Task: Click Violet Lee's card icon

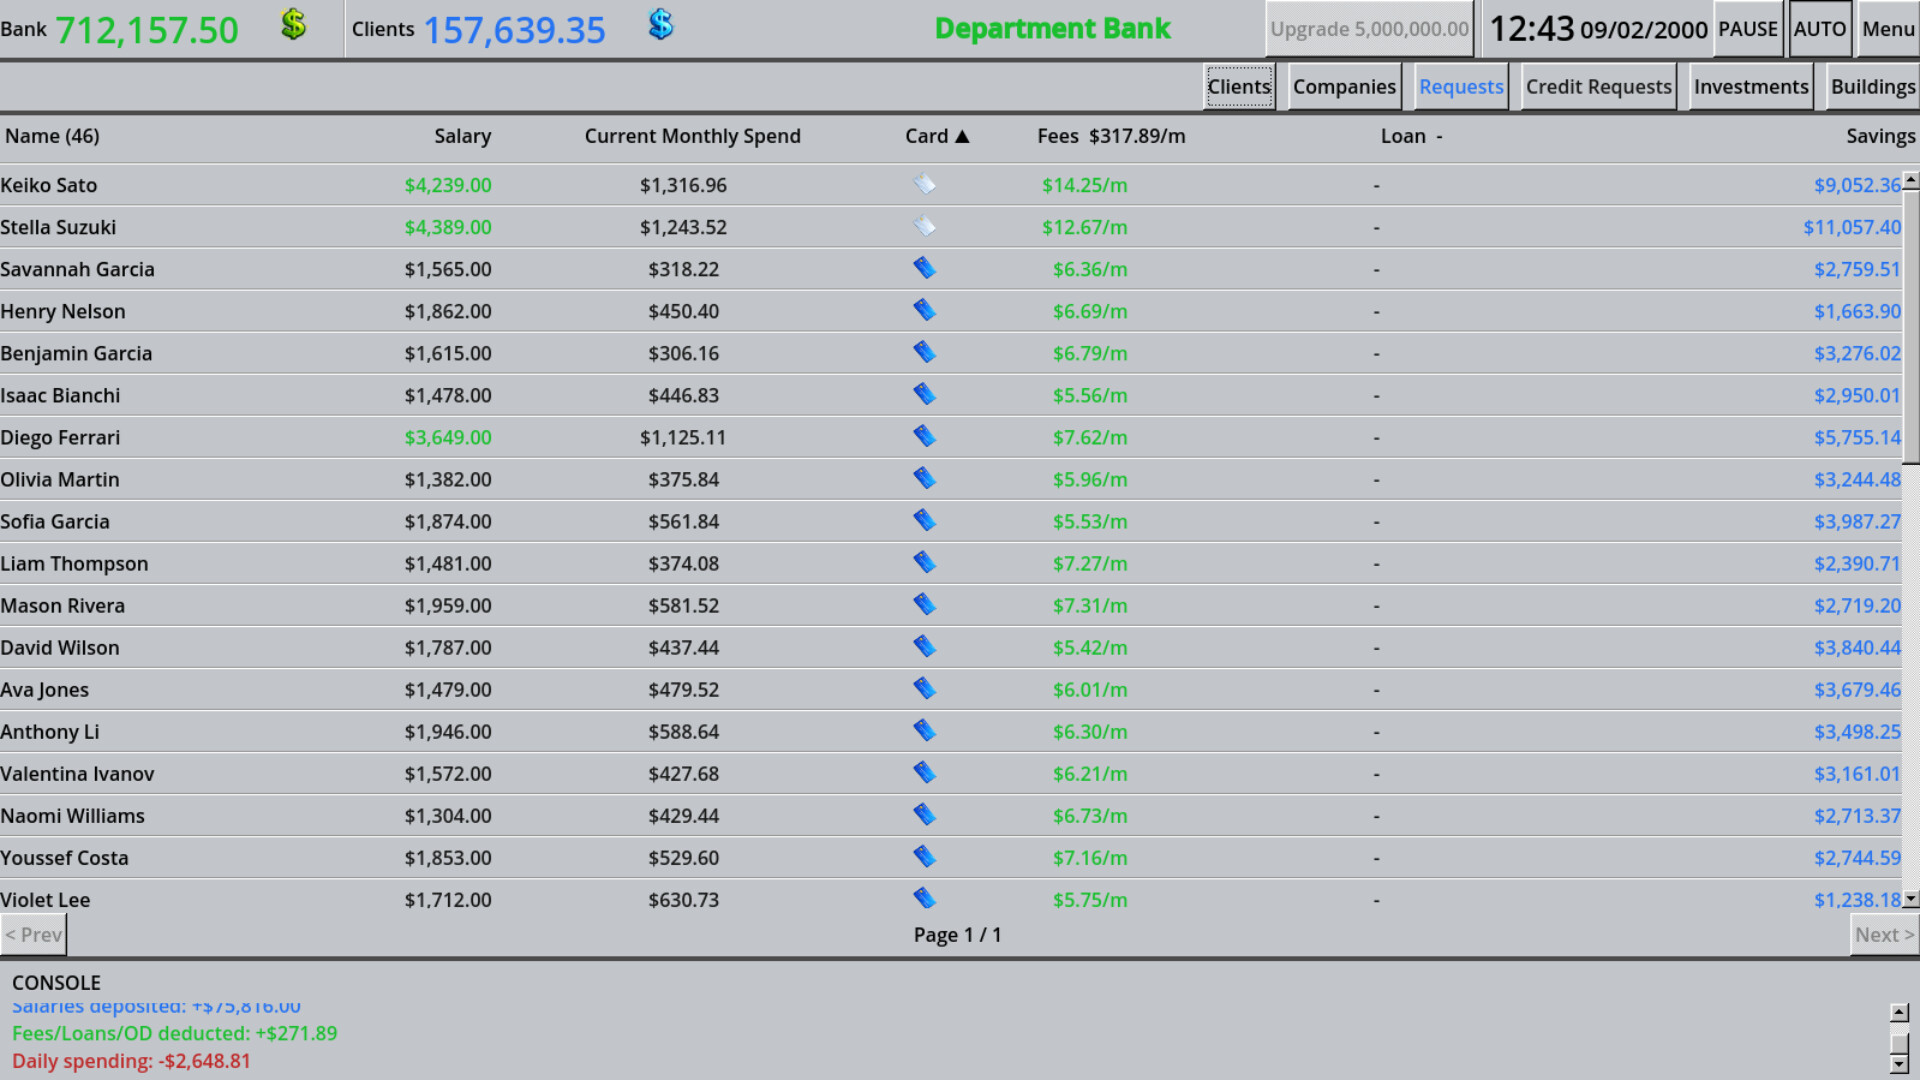Action: point(924,898)
